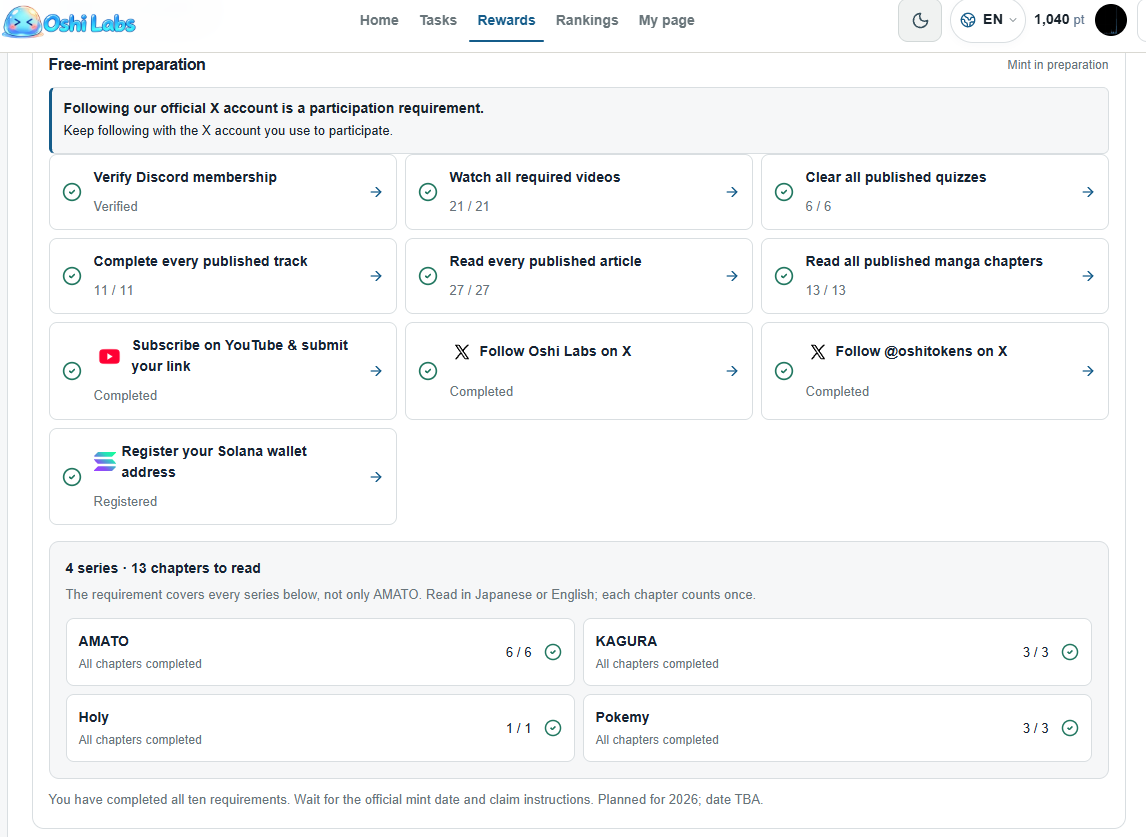Click the 1,040 pt points balance
The width and height of the screenshot is (1146, 837).
point(1059,20)
